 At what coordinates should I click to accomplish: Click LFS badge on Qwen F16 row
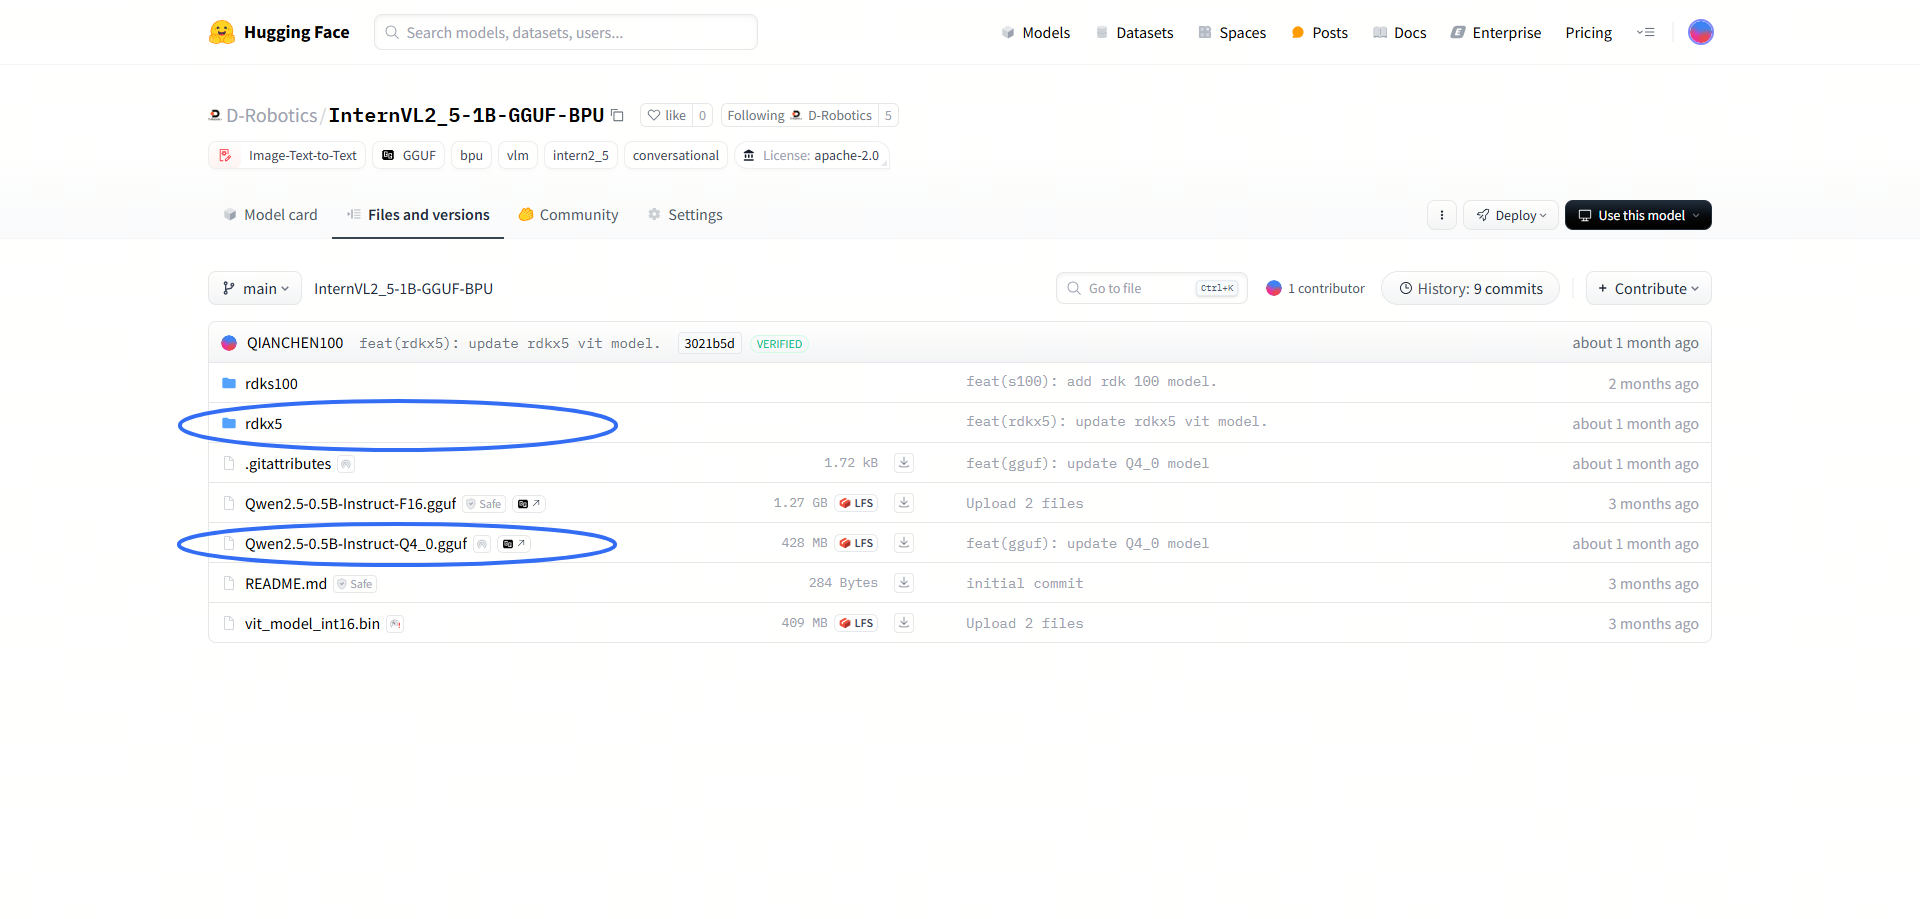[857, 503]
